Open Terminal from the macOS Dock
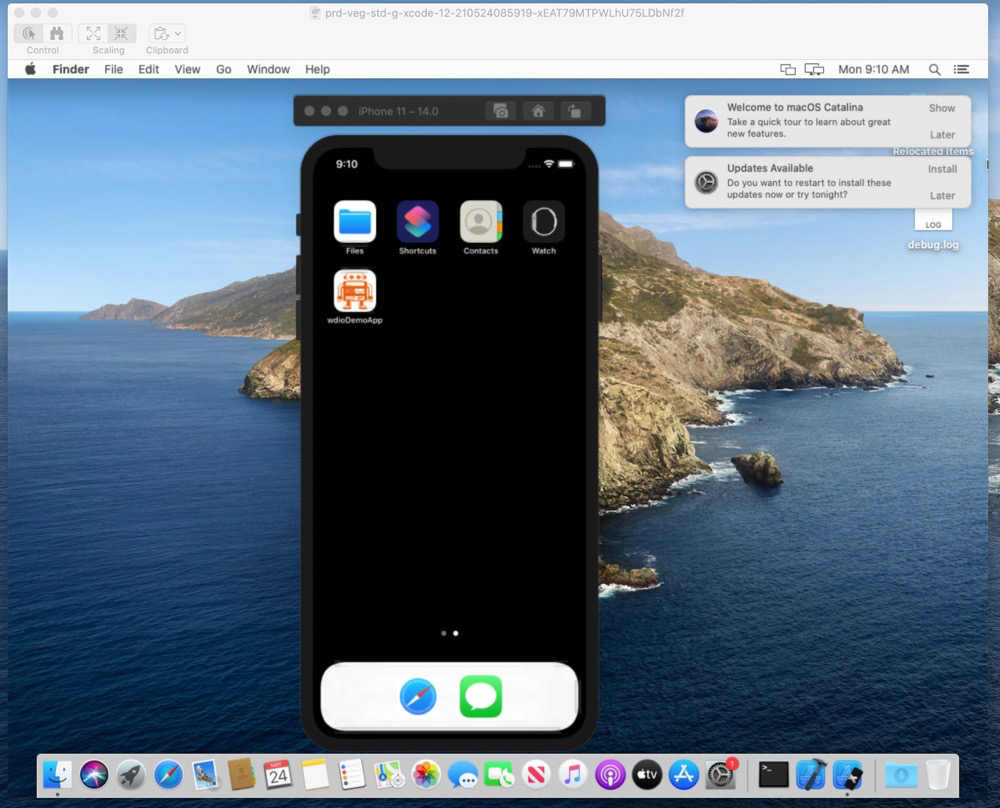 tap(773, 774)
